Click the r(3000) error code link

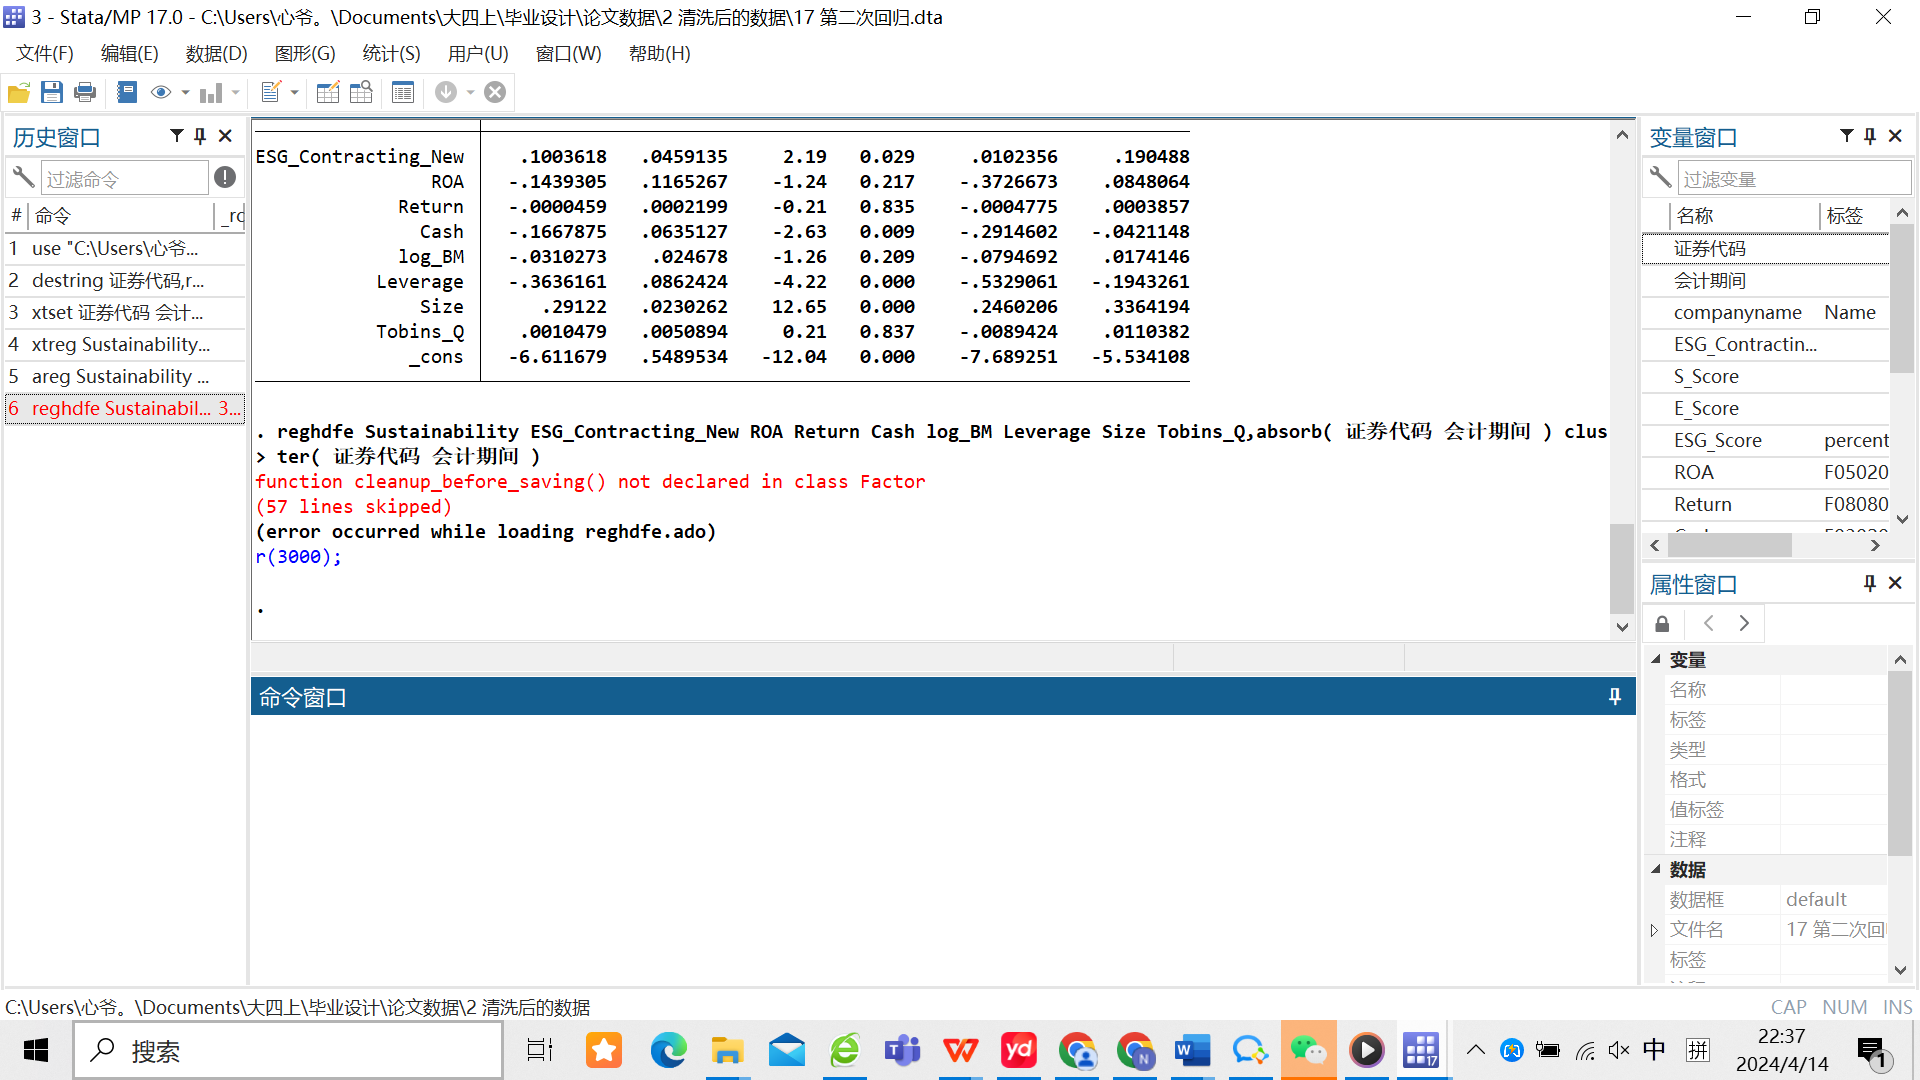(x=294, y=557)
